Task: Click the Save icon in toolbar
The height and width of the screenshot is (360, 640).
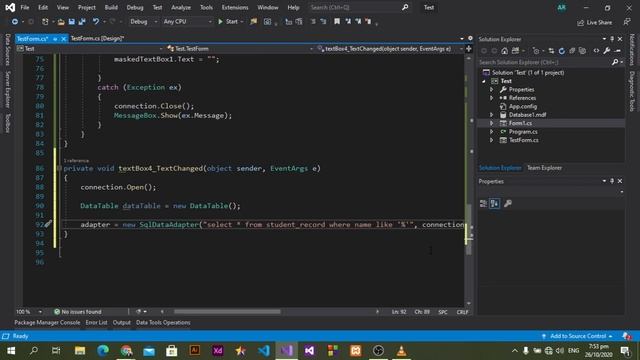Action: 71,22
